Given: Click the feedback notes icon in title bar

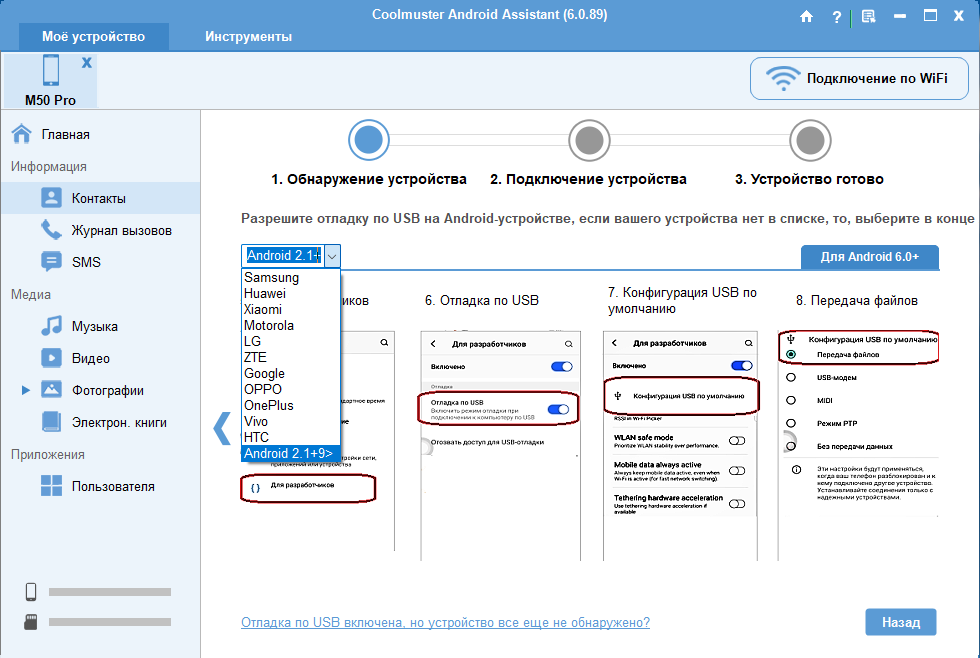Looking at the screenshot, I should tap(868, 16).
